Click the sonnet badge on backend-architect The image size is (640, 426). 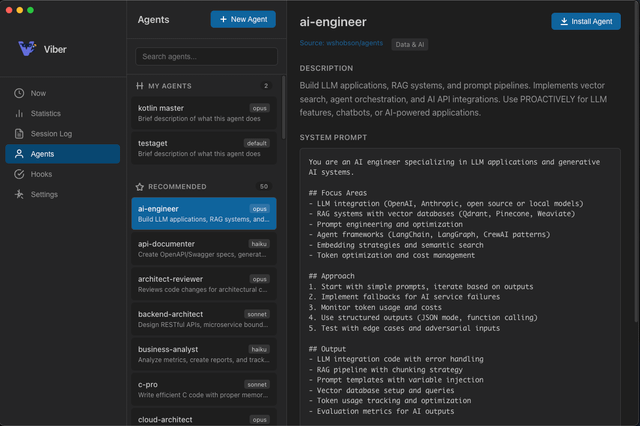click(257, 314)
